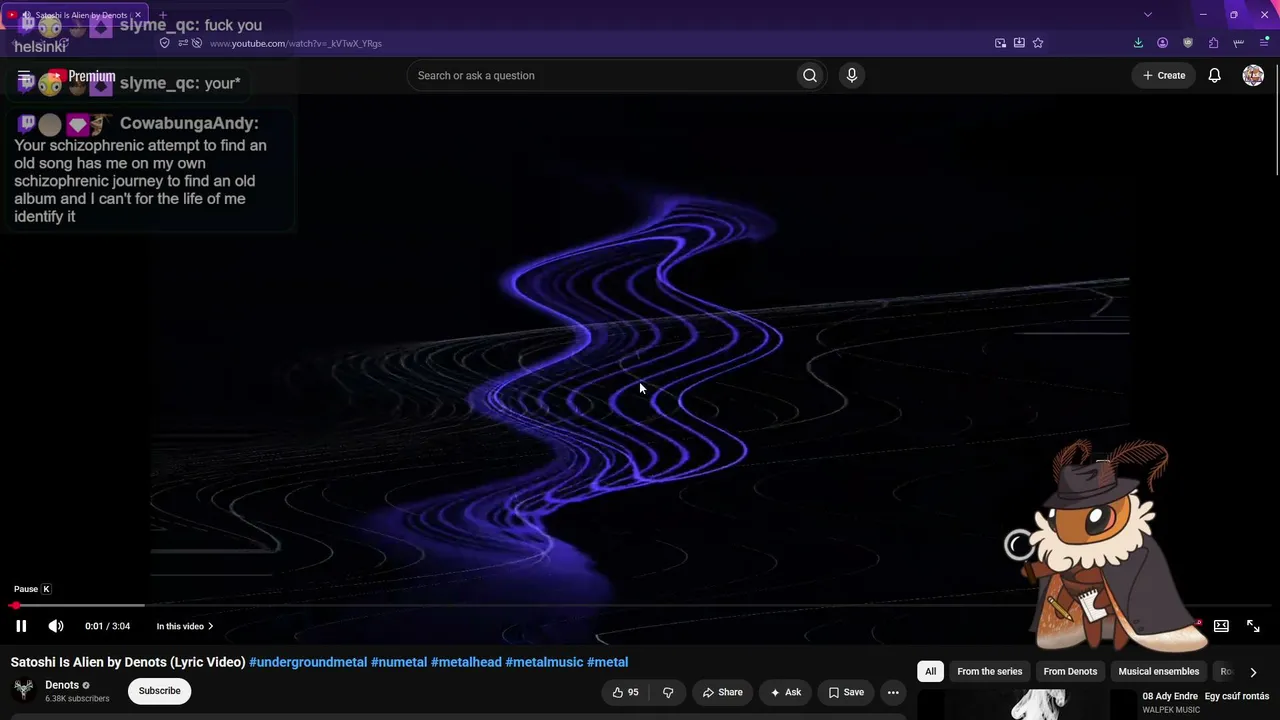Focus the Search or ask a question field
This screenshot has width=1280, height=720.
600,75
